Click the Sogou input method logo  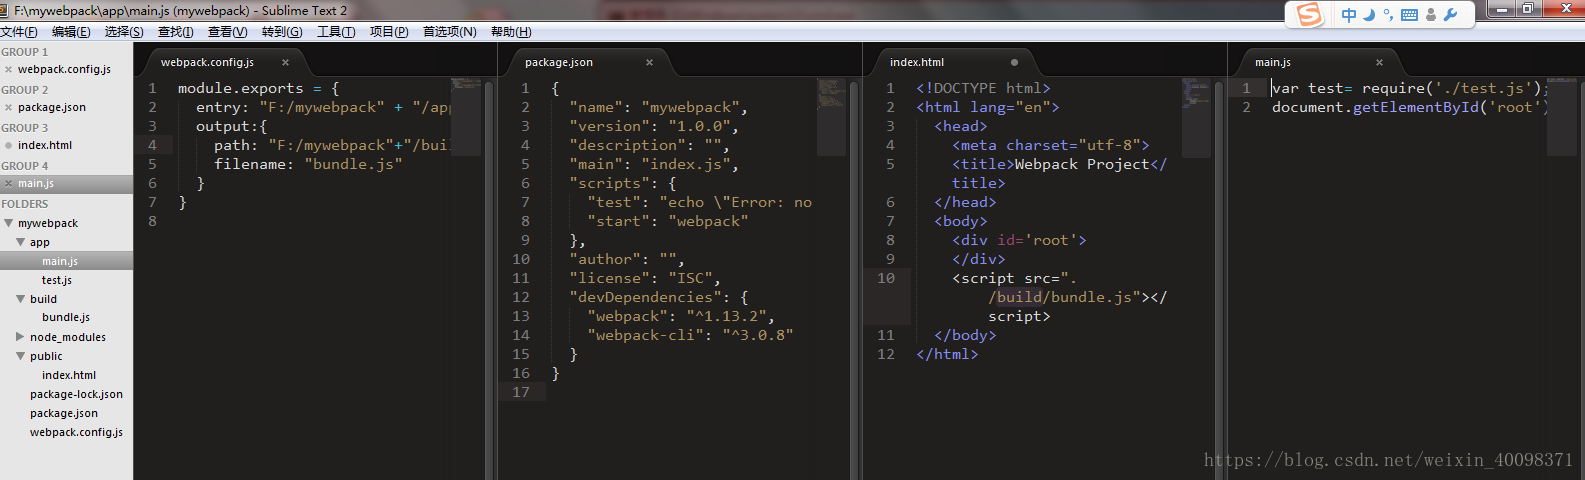[x=1309, y=14]
